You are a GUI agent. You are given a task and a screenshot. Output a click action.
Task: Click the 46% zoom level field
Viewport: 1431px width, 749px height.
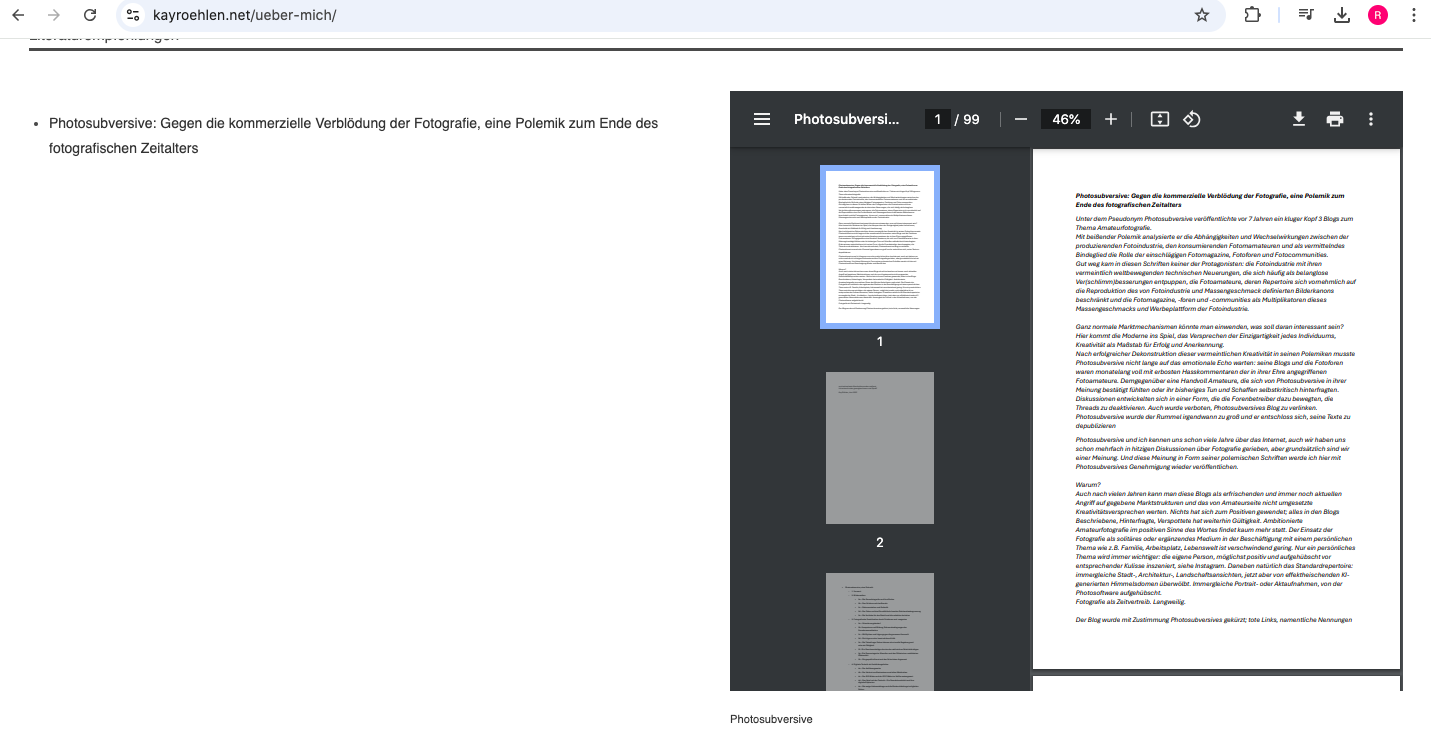pyautogui.click(x=1066, y=119)
